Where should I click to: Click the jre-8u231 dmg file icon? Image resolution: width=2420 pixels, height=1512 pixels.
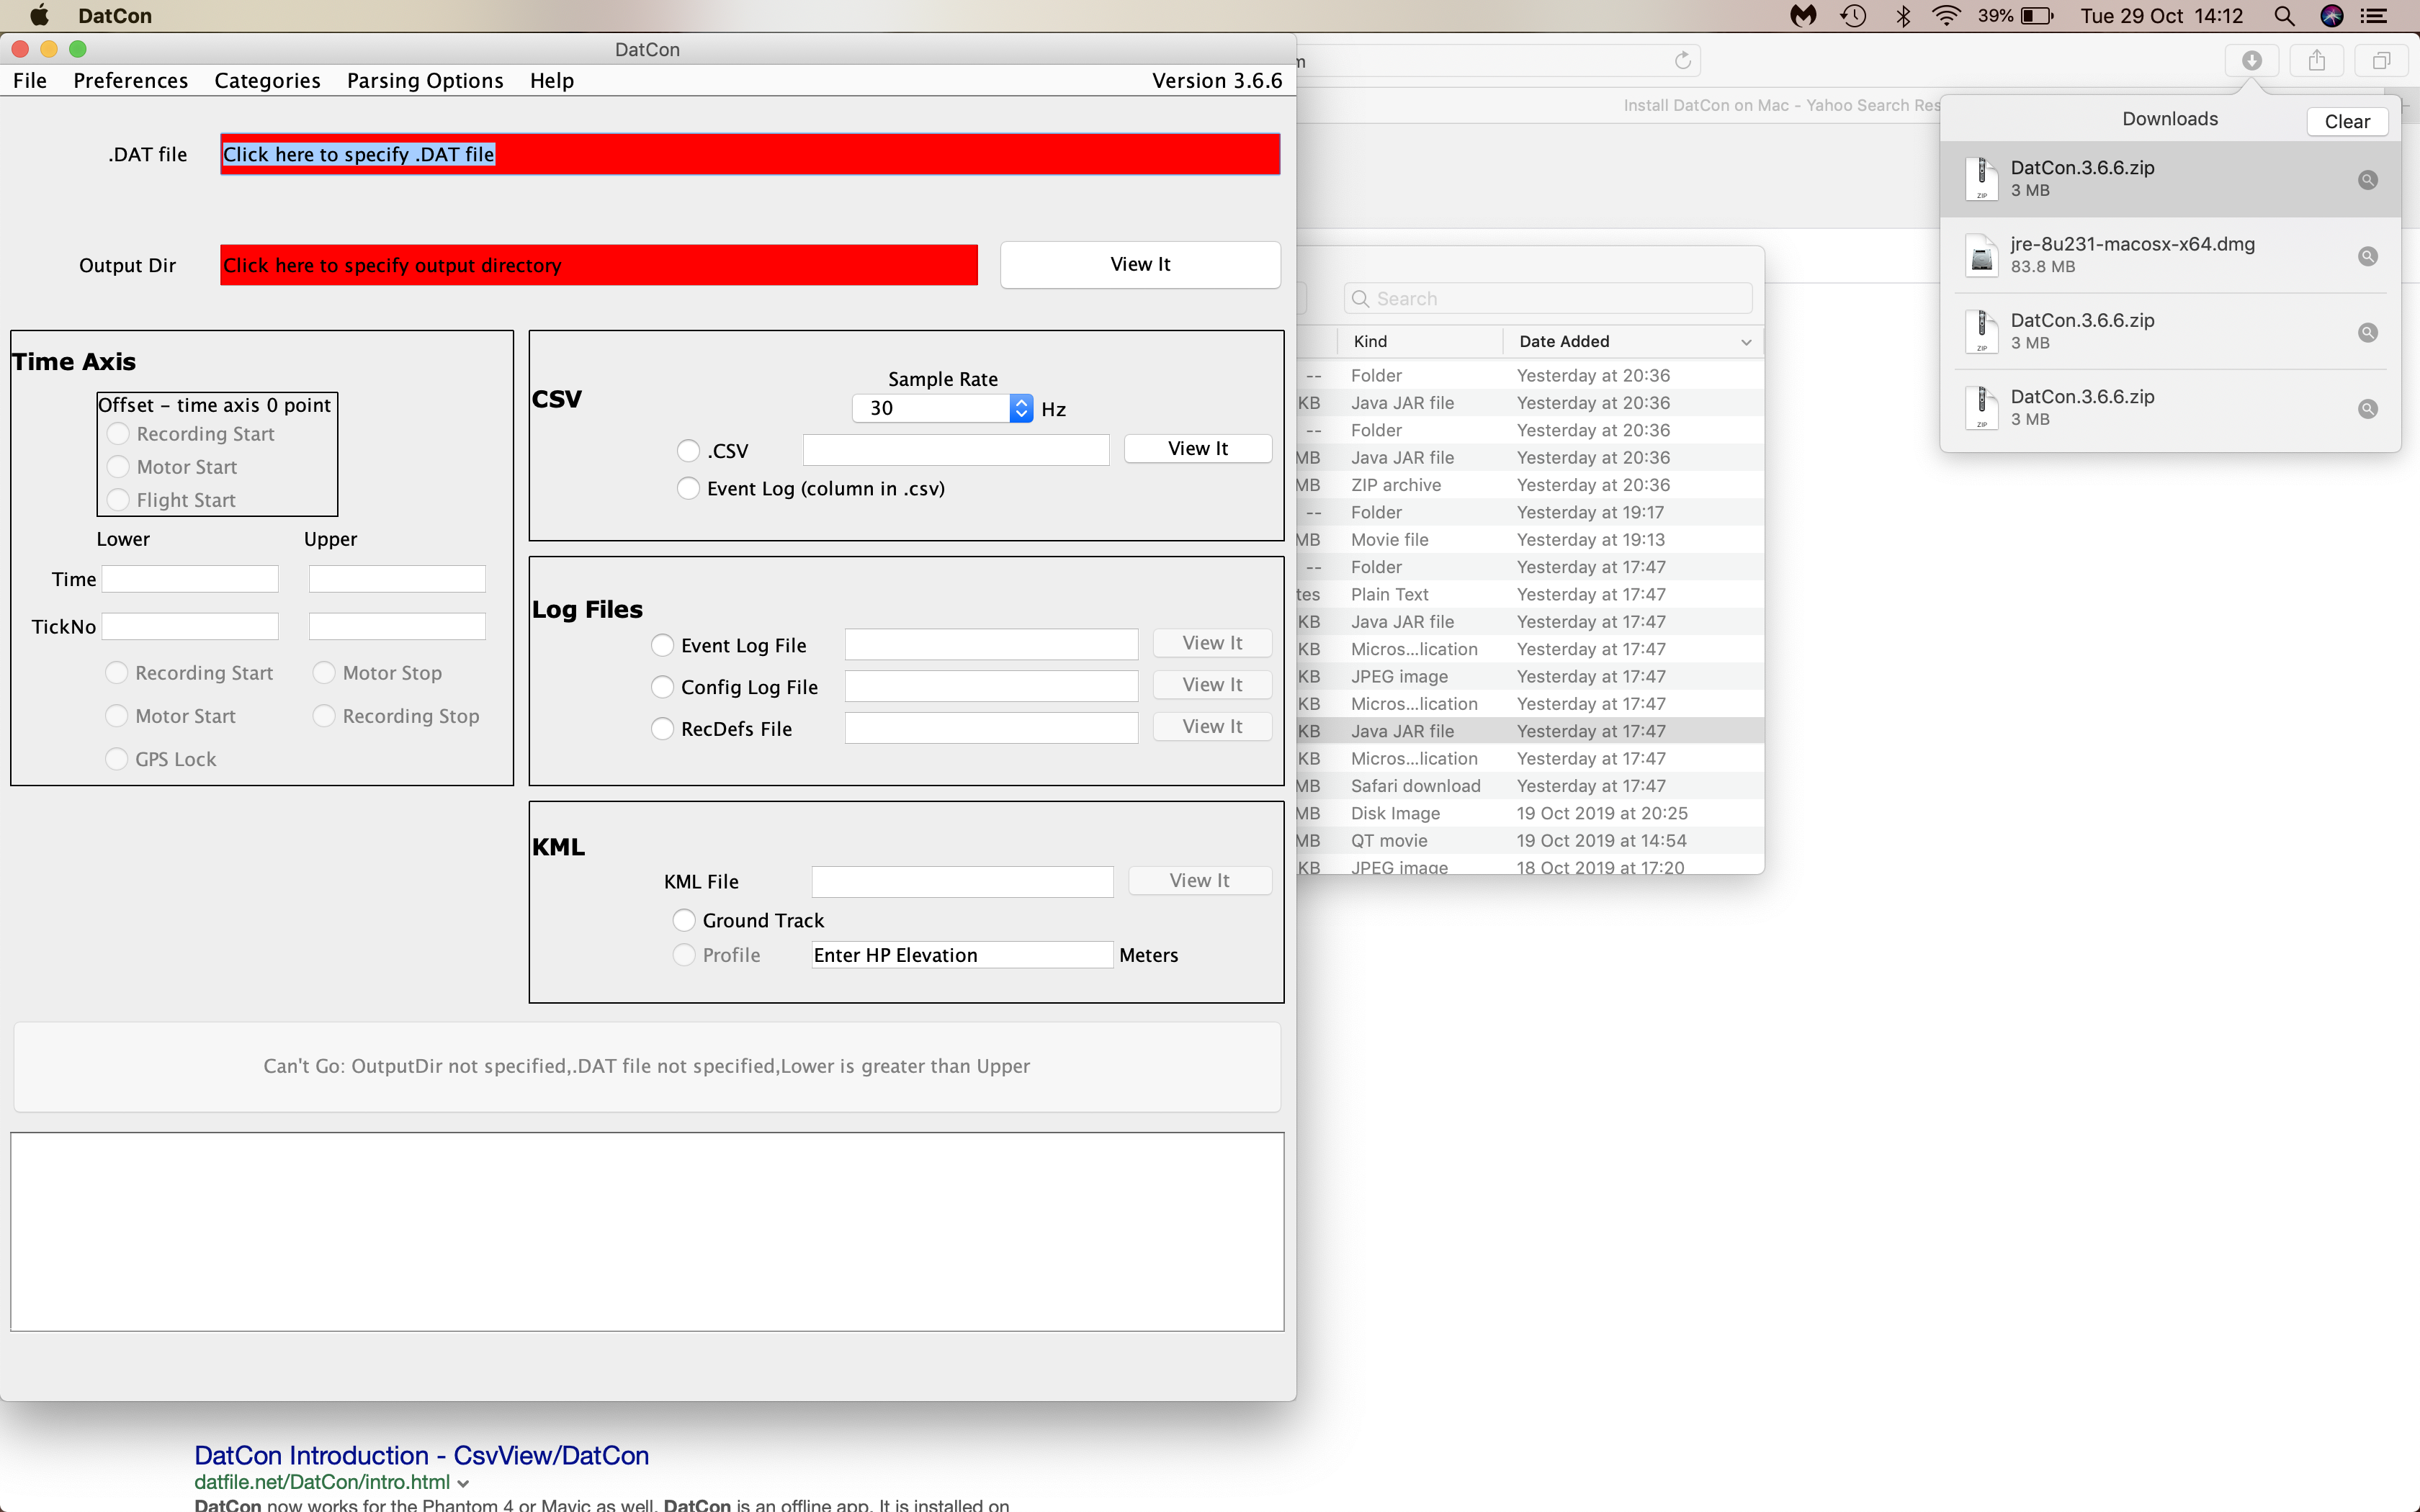point(1981,255)
